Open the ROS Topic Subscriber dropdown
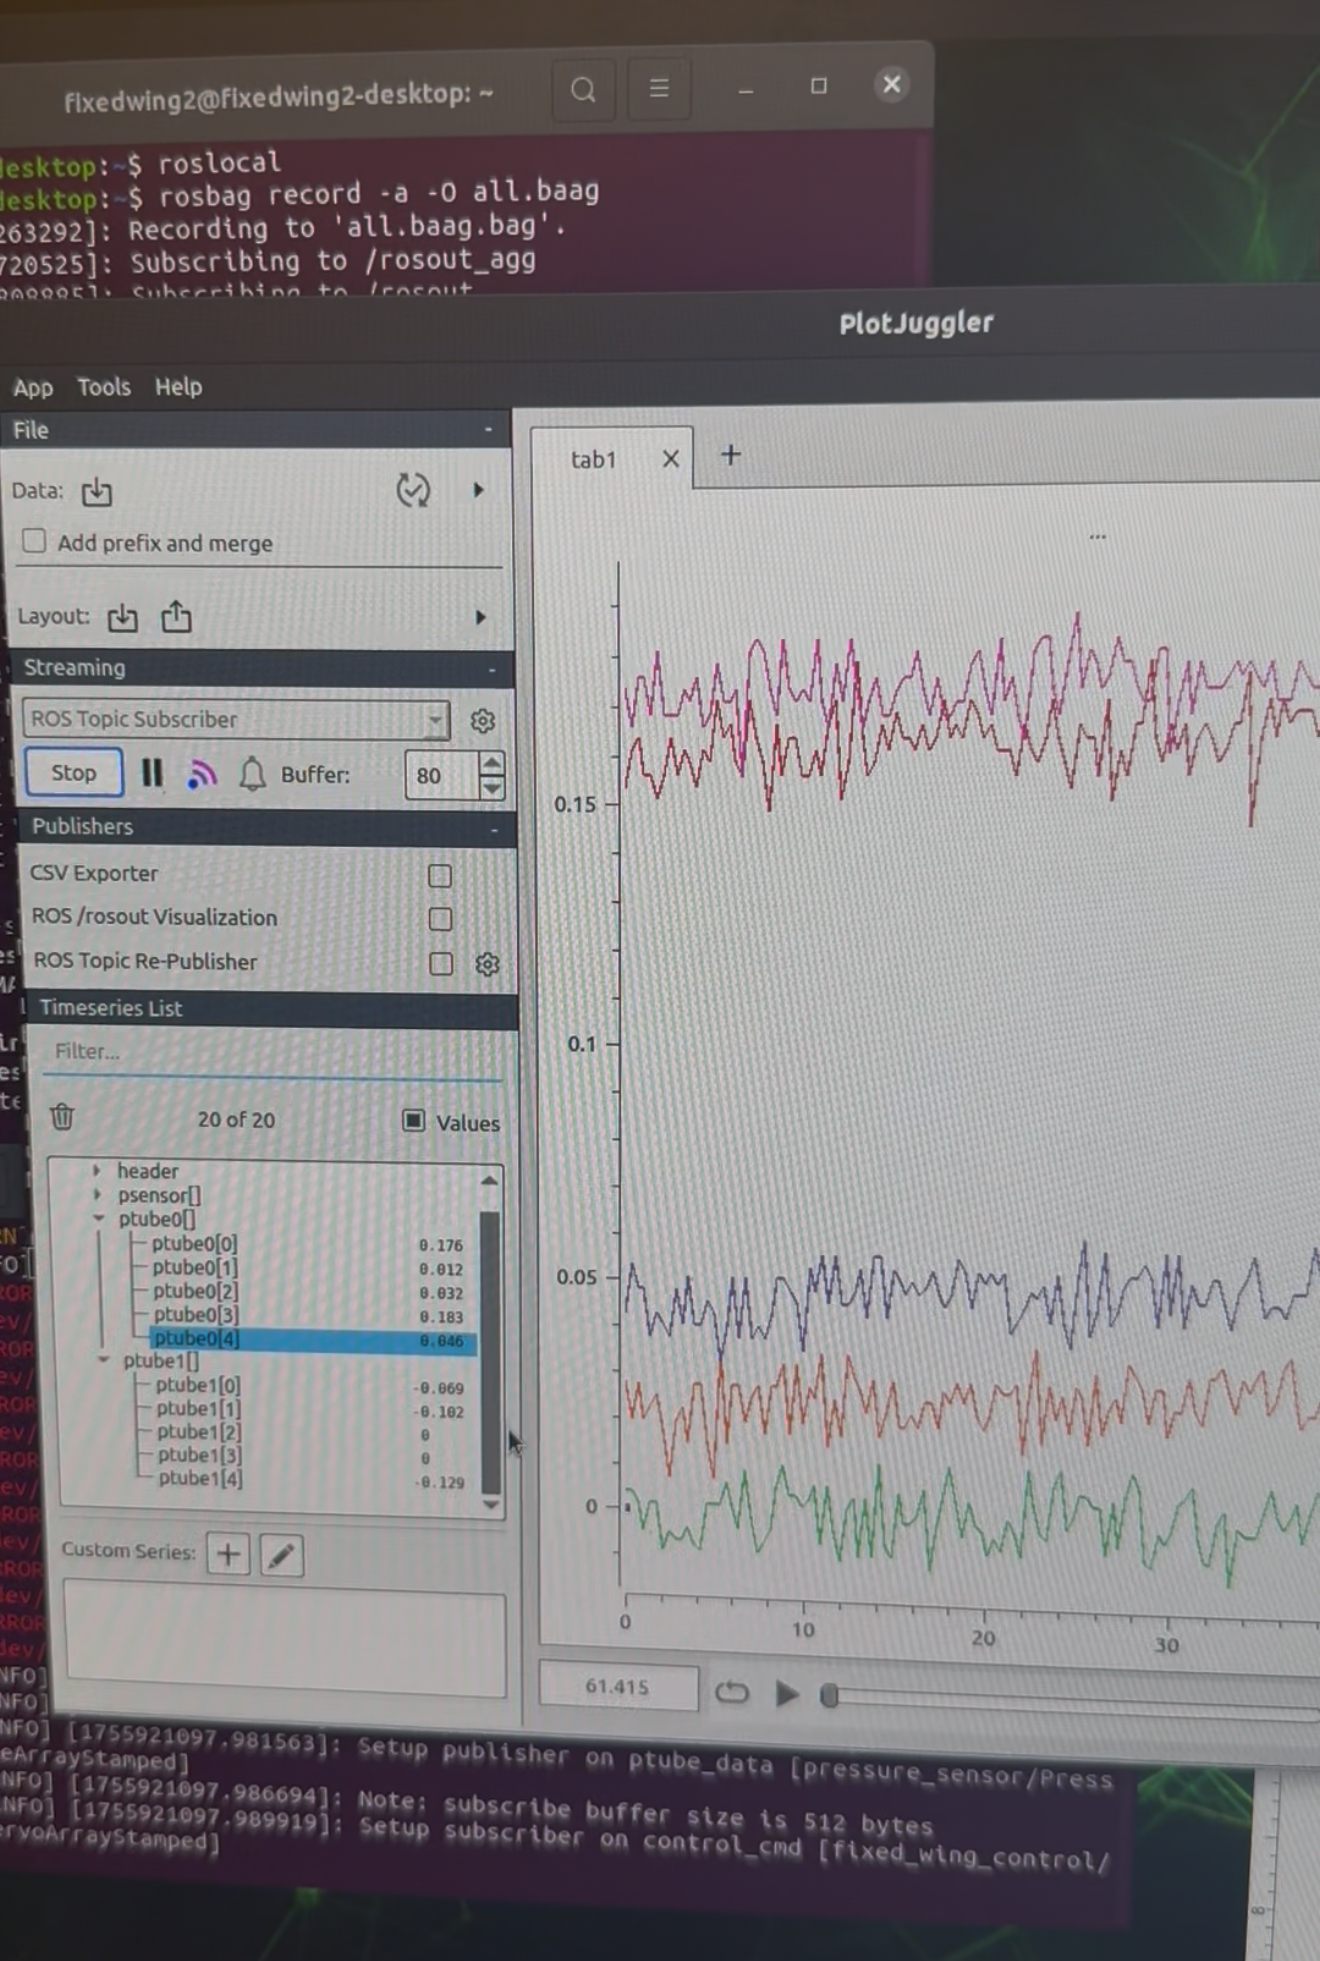 click(236, 719)
